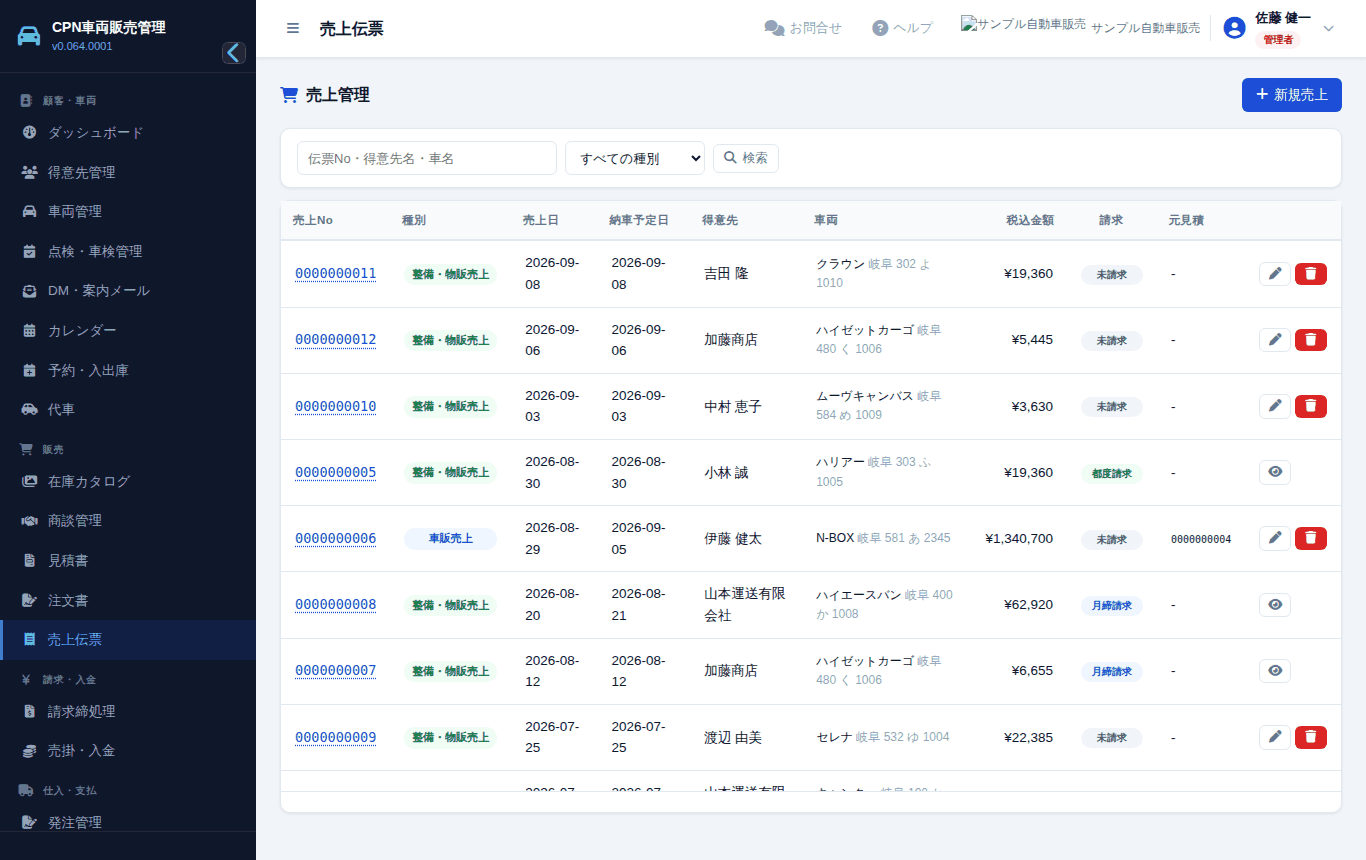Delete sales slip 0000000006 with trash icon

pyautogui.click(x=1311, y=538)
